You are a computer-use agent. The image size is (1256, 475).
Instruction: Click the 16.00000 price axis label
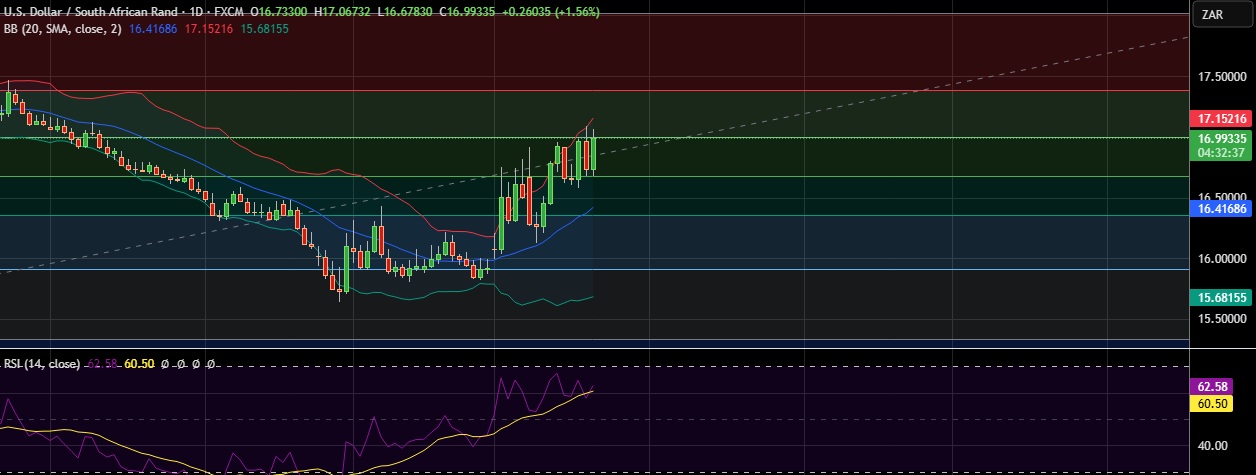pyautogui.click(x=1223, y=258)
